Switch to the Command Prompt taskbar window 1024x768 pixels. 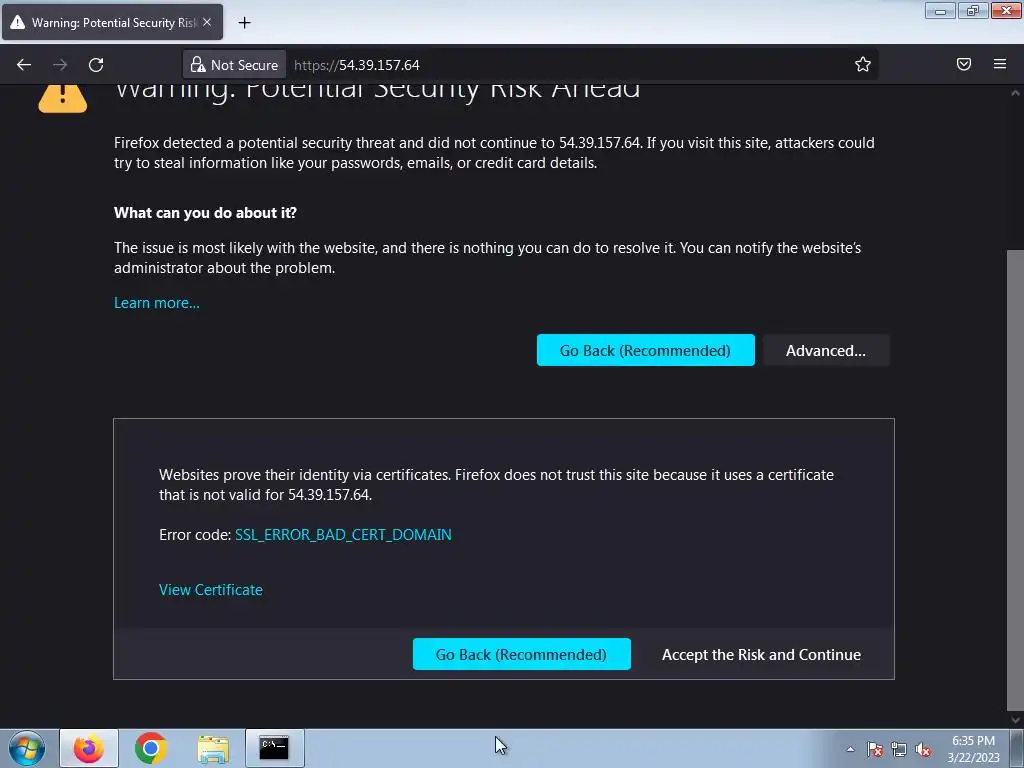coord(274,748)
